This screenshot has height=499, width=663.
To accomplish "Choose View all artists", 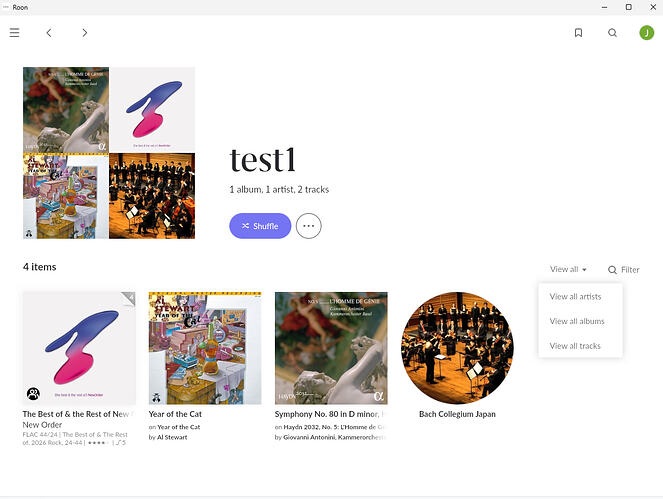I will [575, 296].
